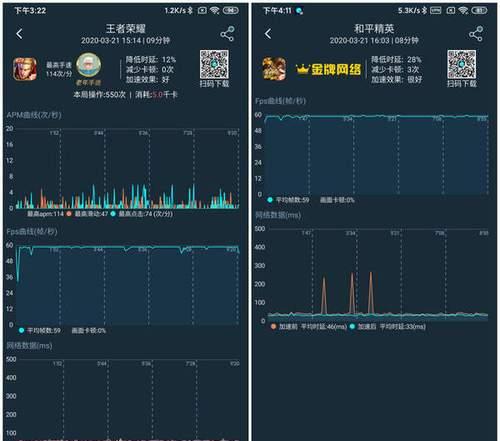Tap QR code on 和平精英 report
The image size is (500, 441).
point(461,64)
